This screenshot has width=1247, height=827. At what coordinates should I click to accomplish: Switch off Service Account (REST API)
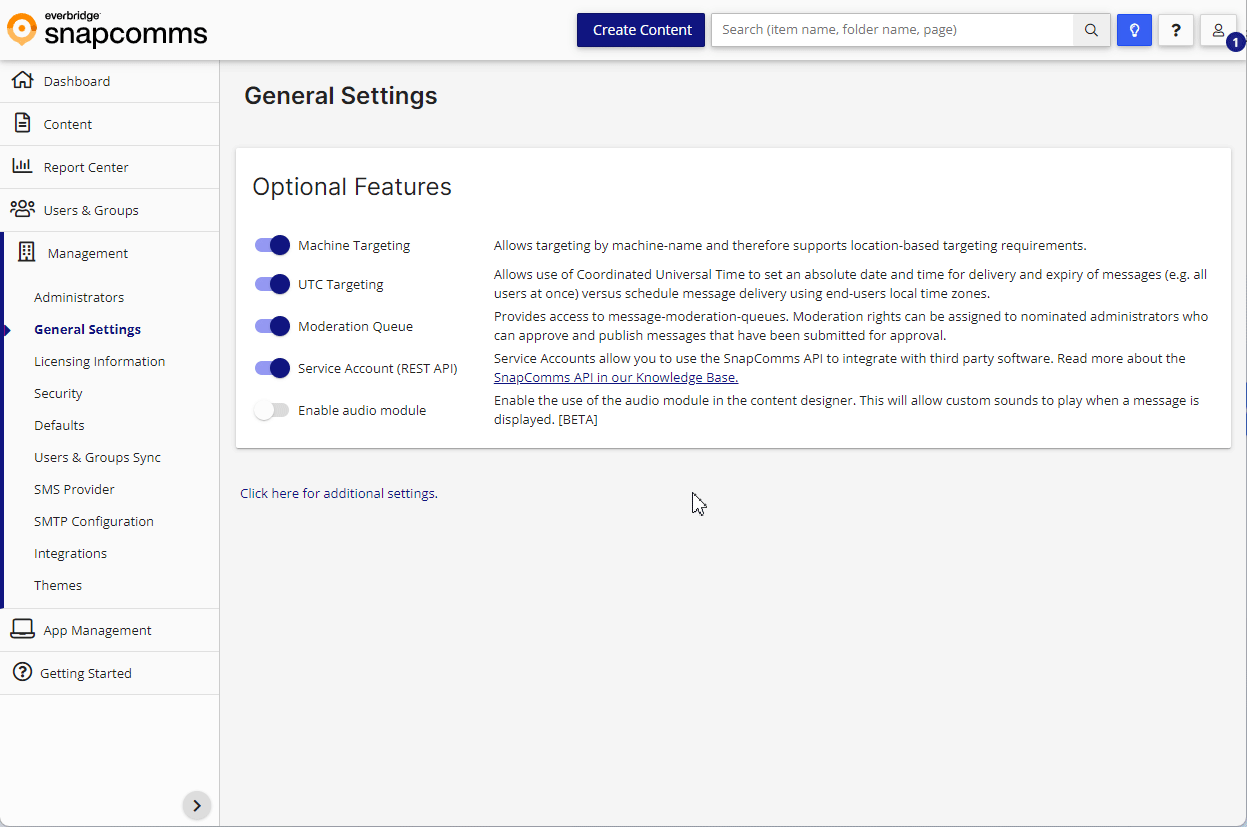click(272, 368)
